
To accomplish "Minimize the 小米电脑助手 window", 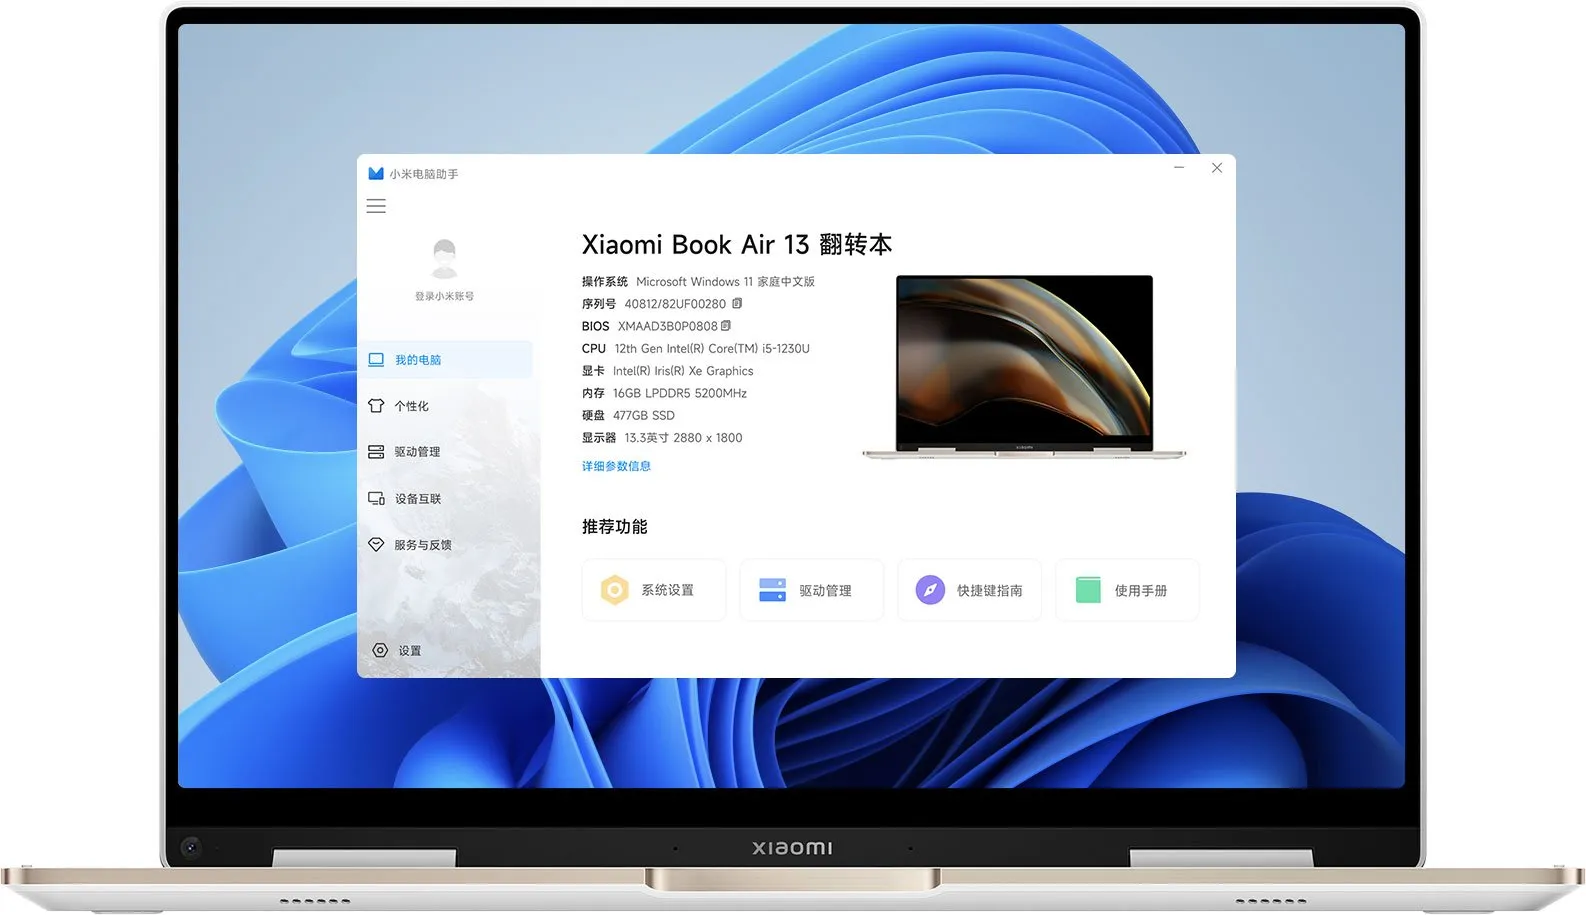I will tap(1179, 168).
